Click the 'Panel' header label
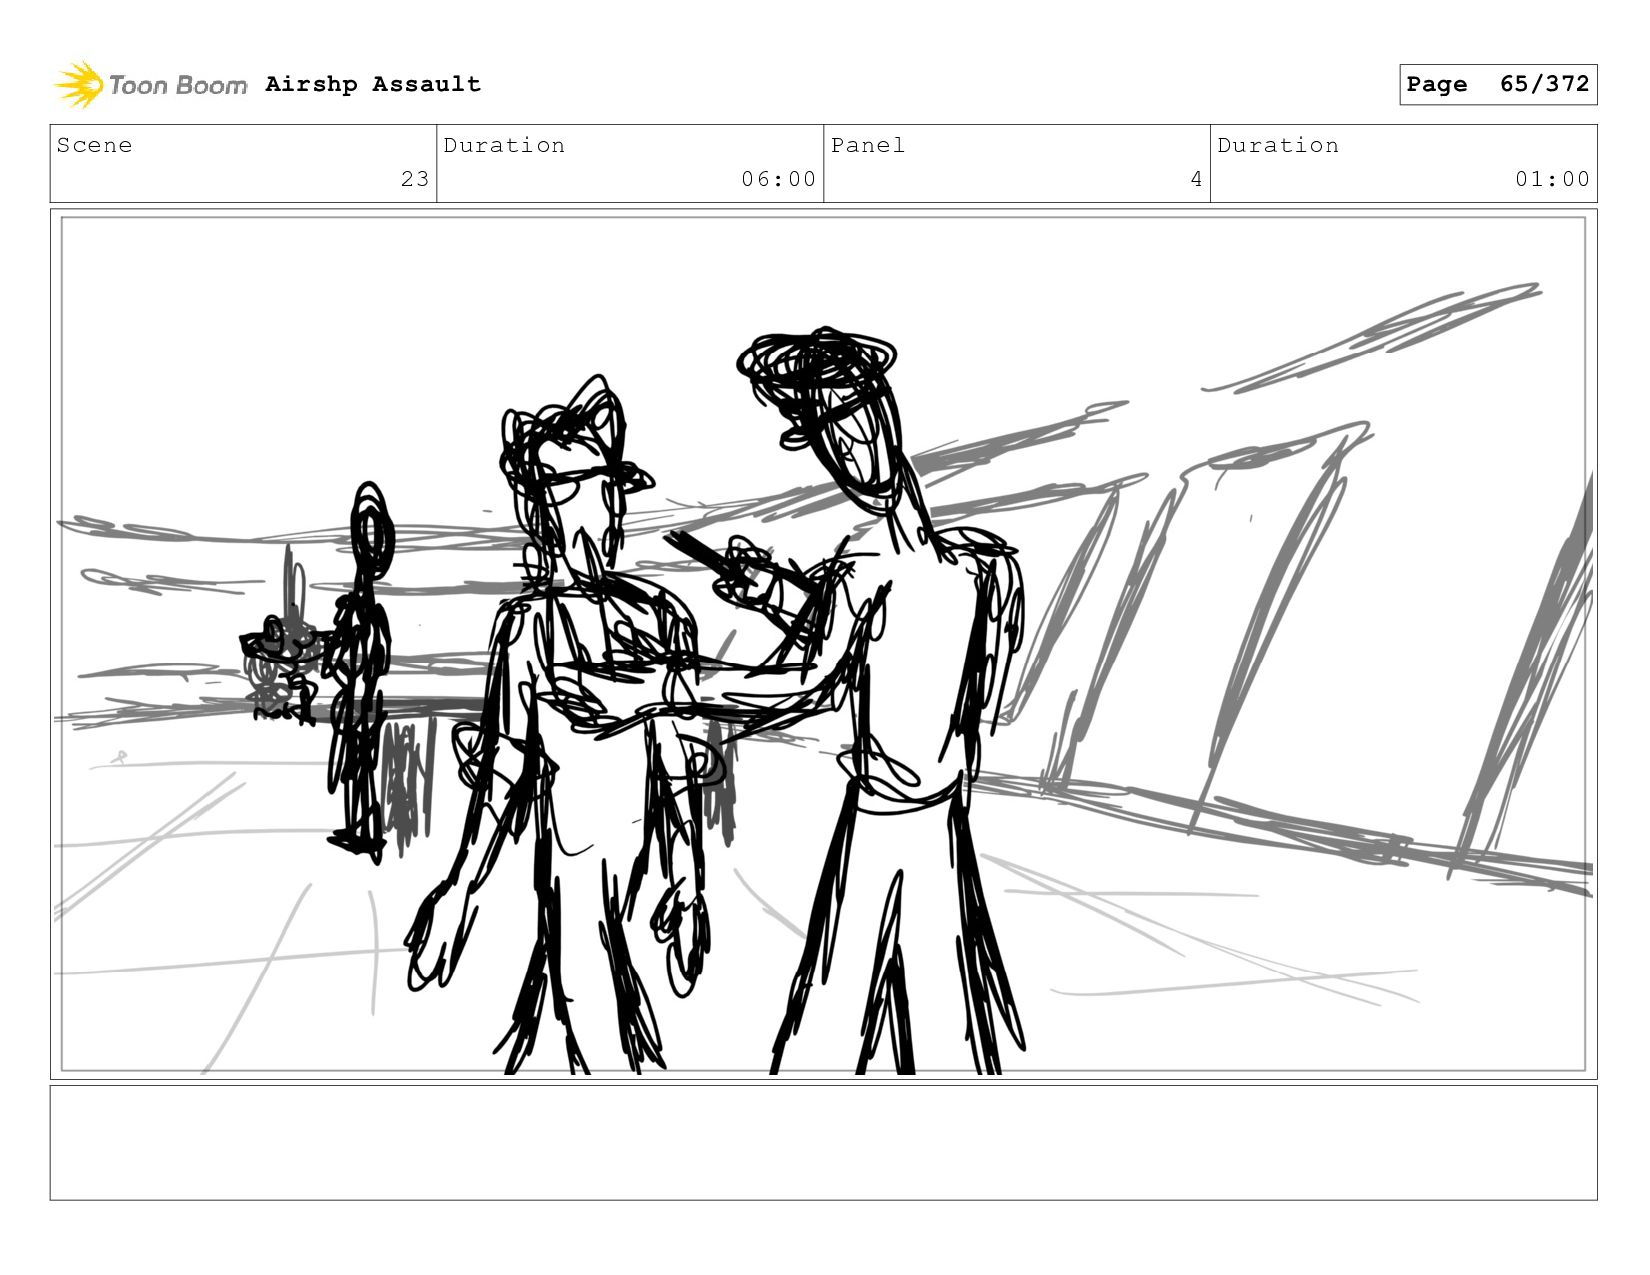The image size is (1650, 1275). [x=868, y=145]
